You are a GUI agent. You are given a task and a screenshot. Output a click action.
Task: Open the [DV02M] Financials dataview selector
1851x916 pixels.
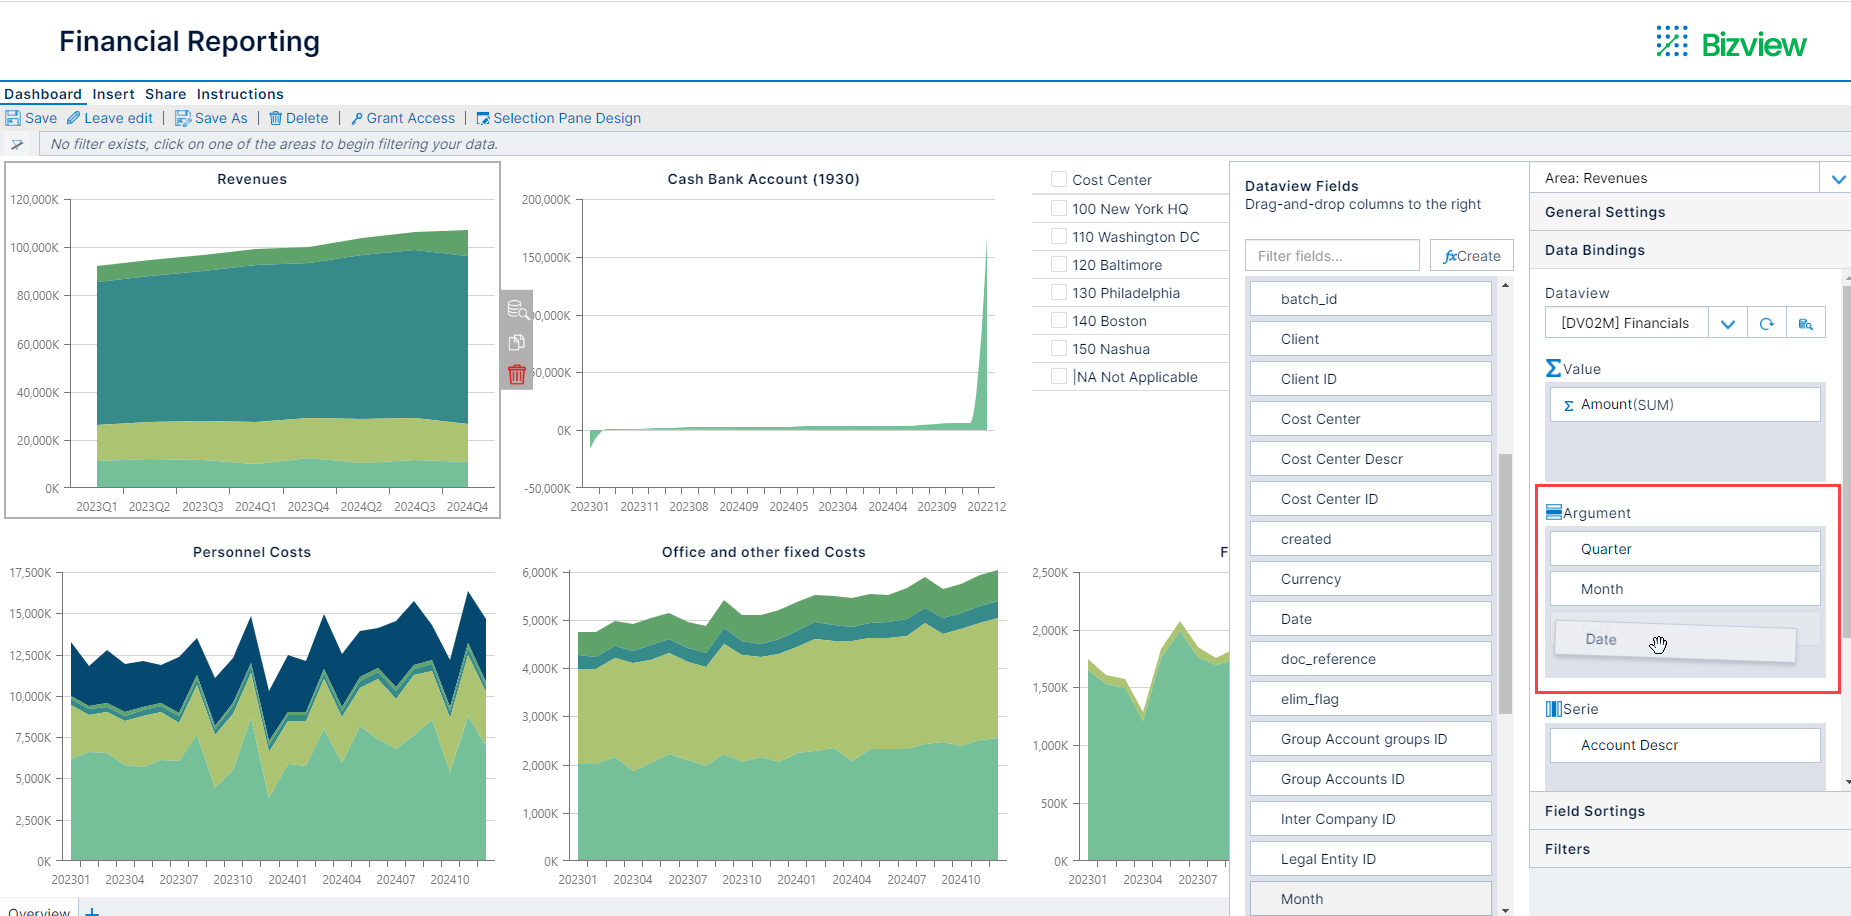pyautogui.click(x=1727, y=322)
